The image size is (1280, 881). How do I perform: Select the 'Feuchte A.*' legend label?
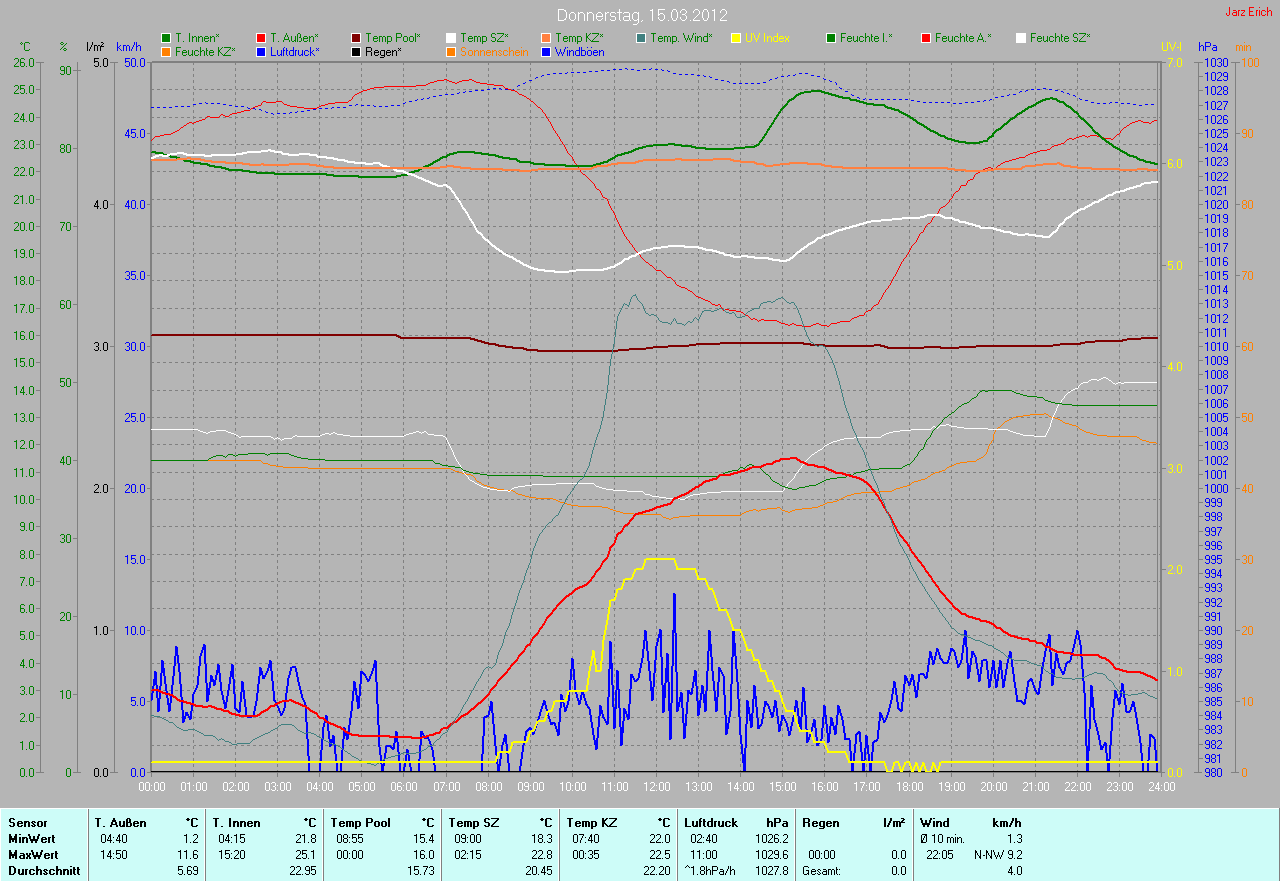point(963,38)
